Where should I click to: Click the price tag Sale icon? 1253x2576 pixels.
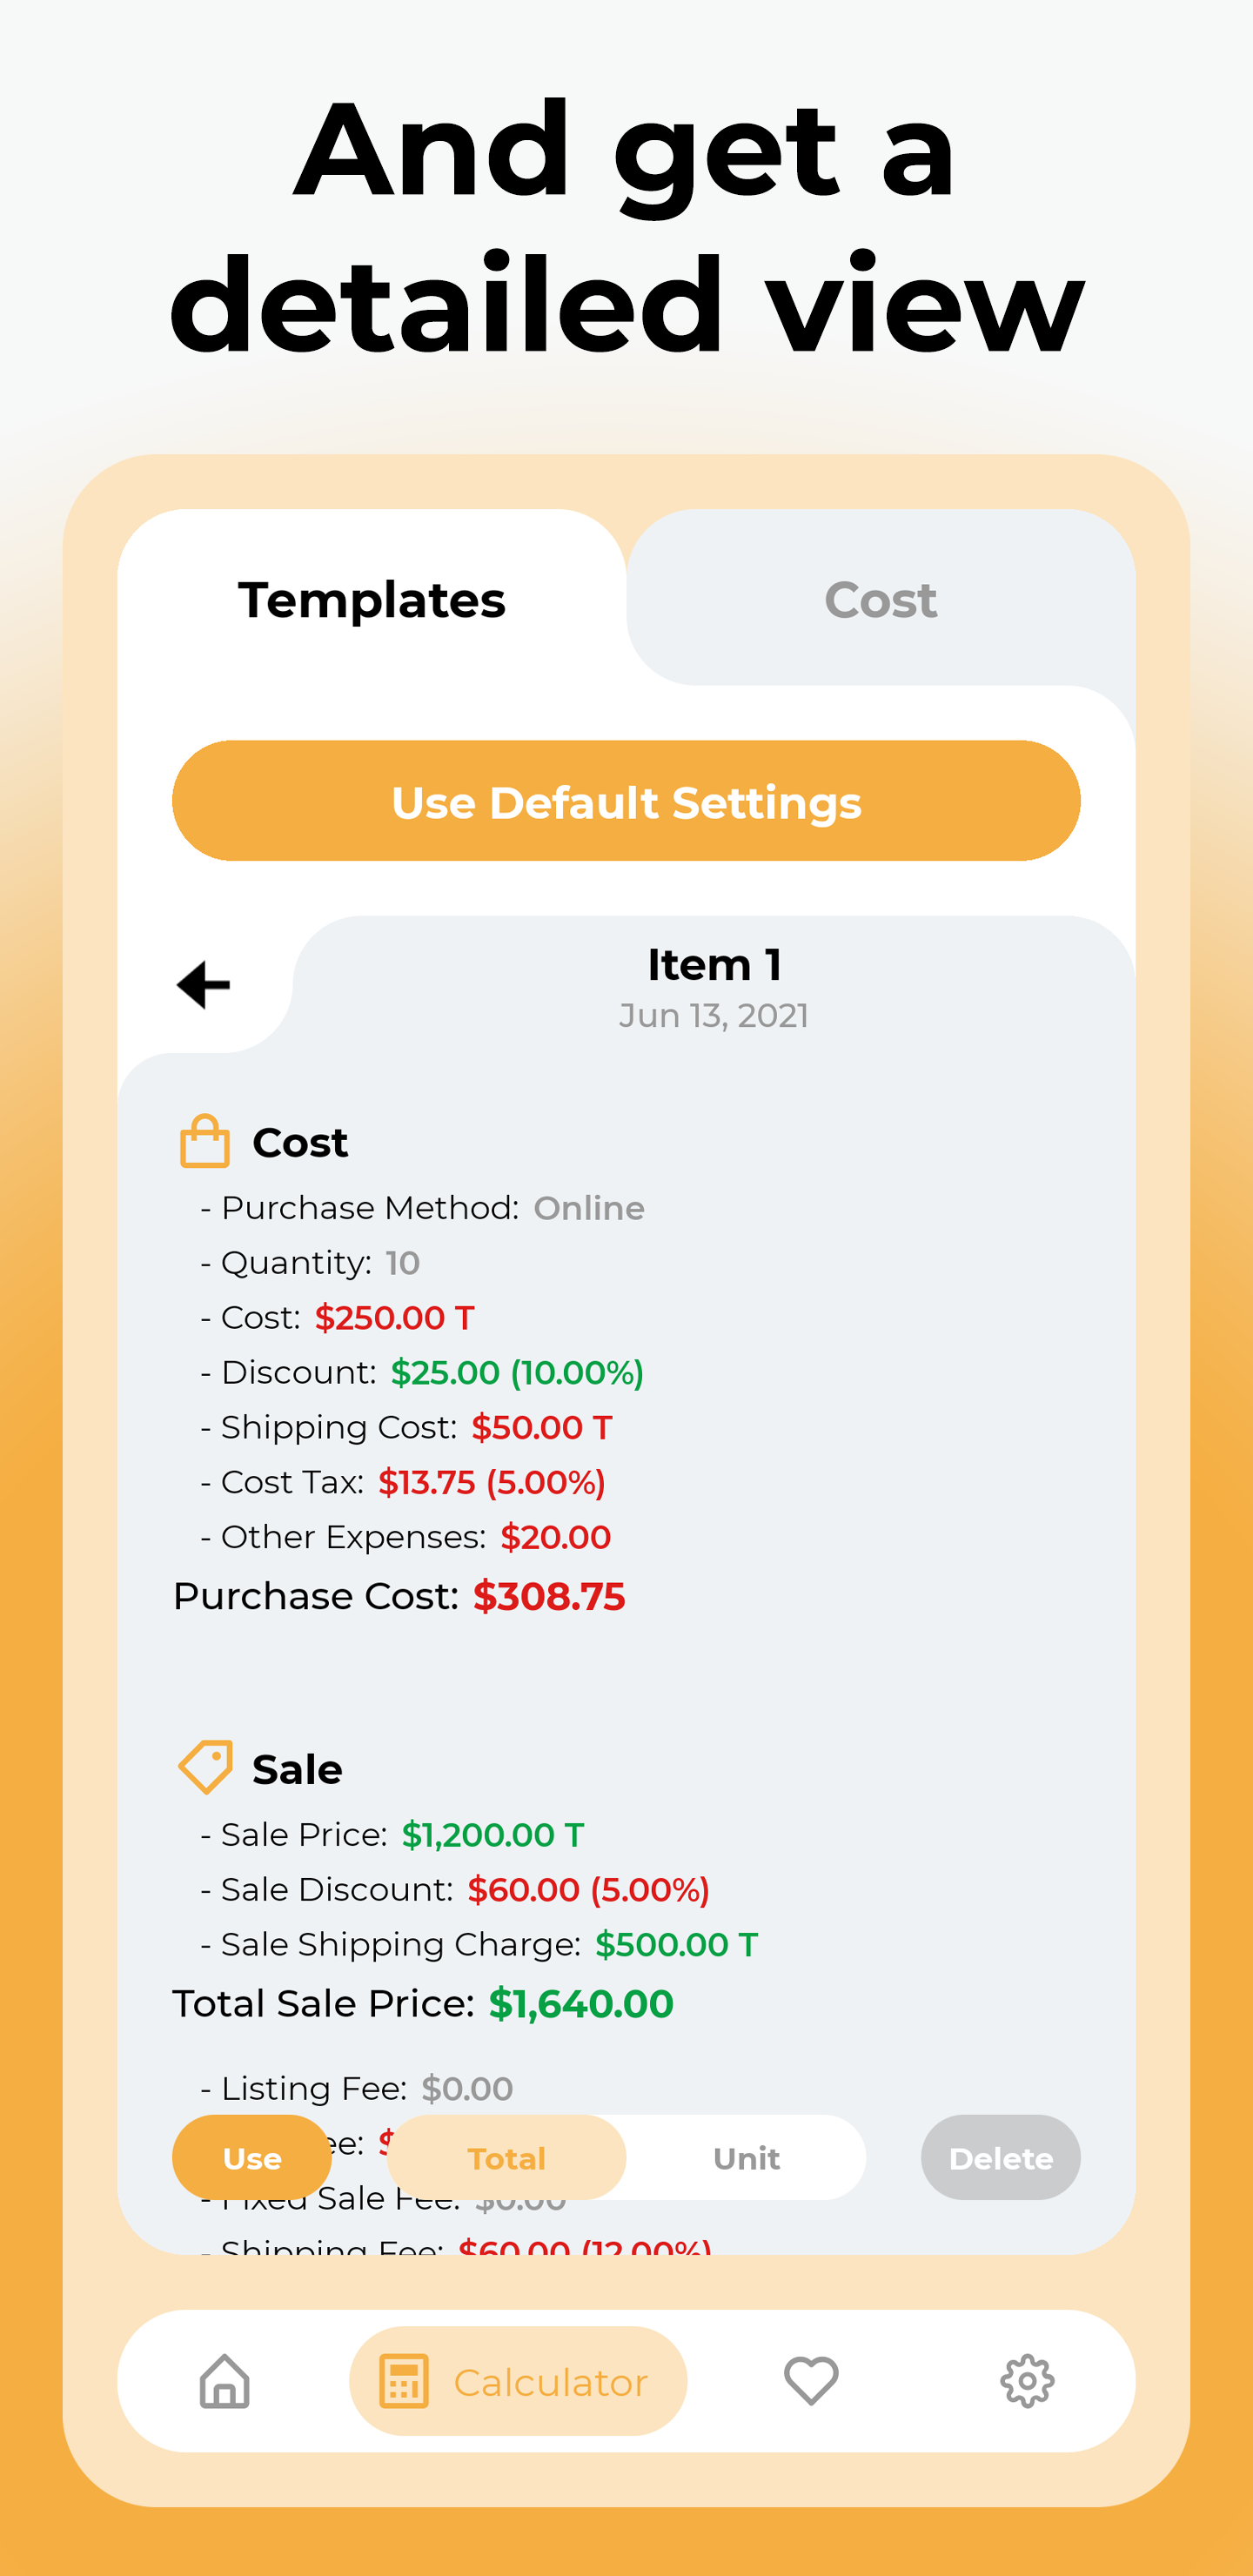tap(207, 1767)
